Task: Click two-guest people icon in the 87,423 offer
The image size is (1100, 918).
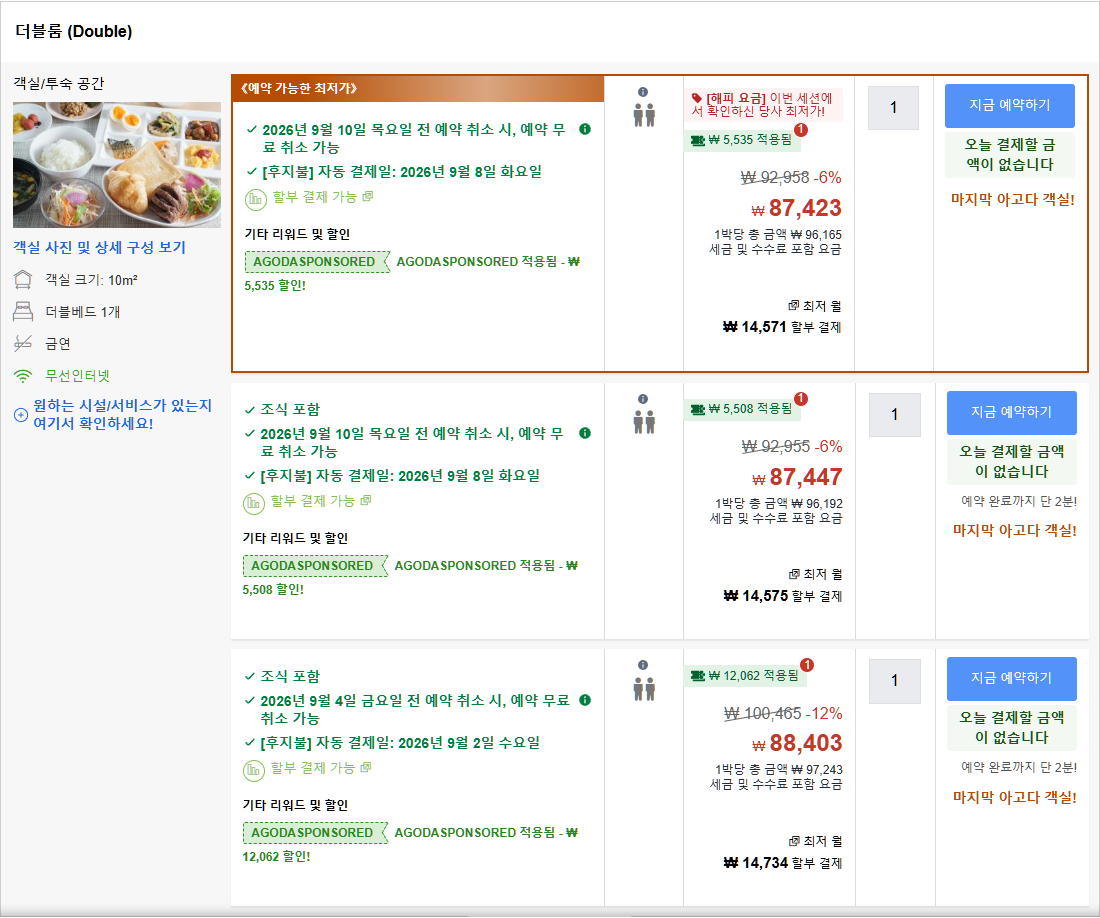Action: (644, 115)
